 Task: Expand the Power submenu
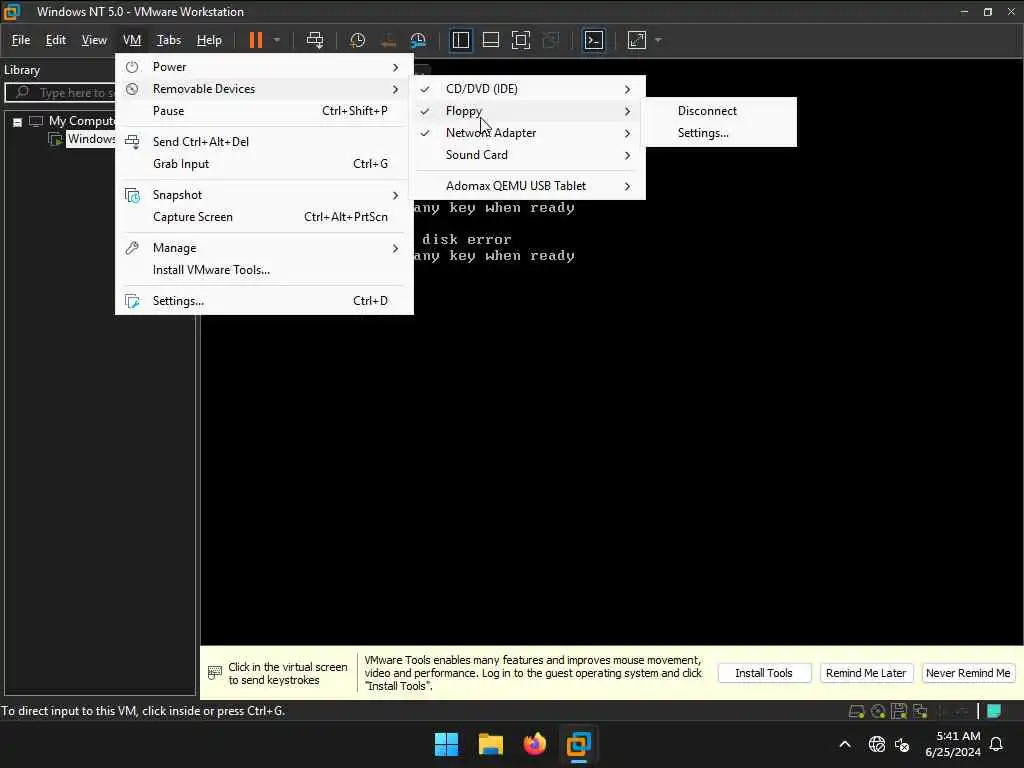[264, 67]
